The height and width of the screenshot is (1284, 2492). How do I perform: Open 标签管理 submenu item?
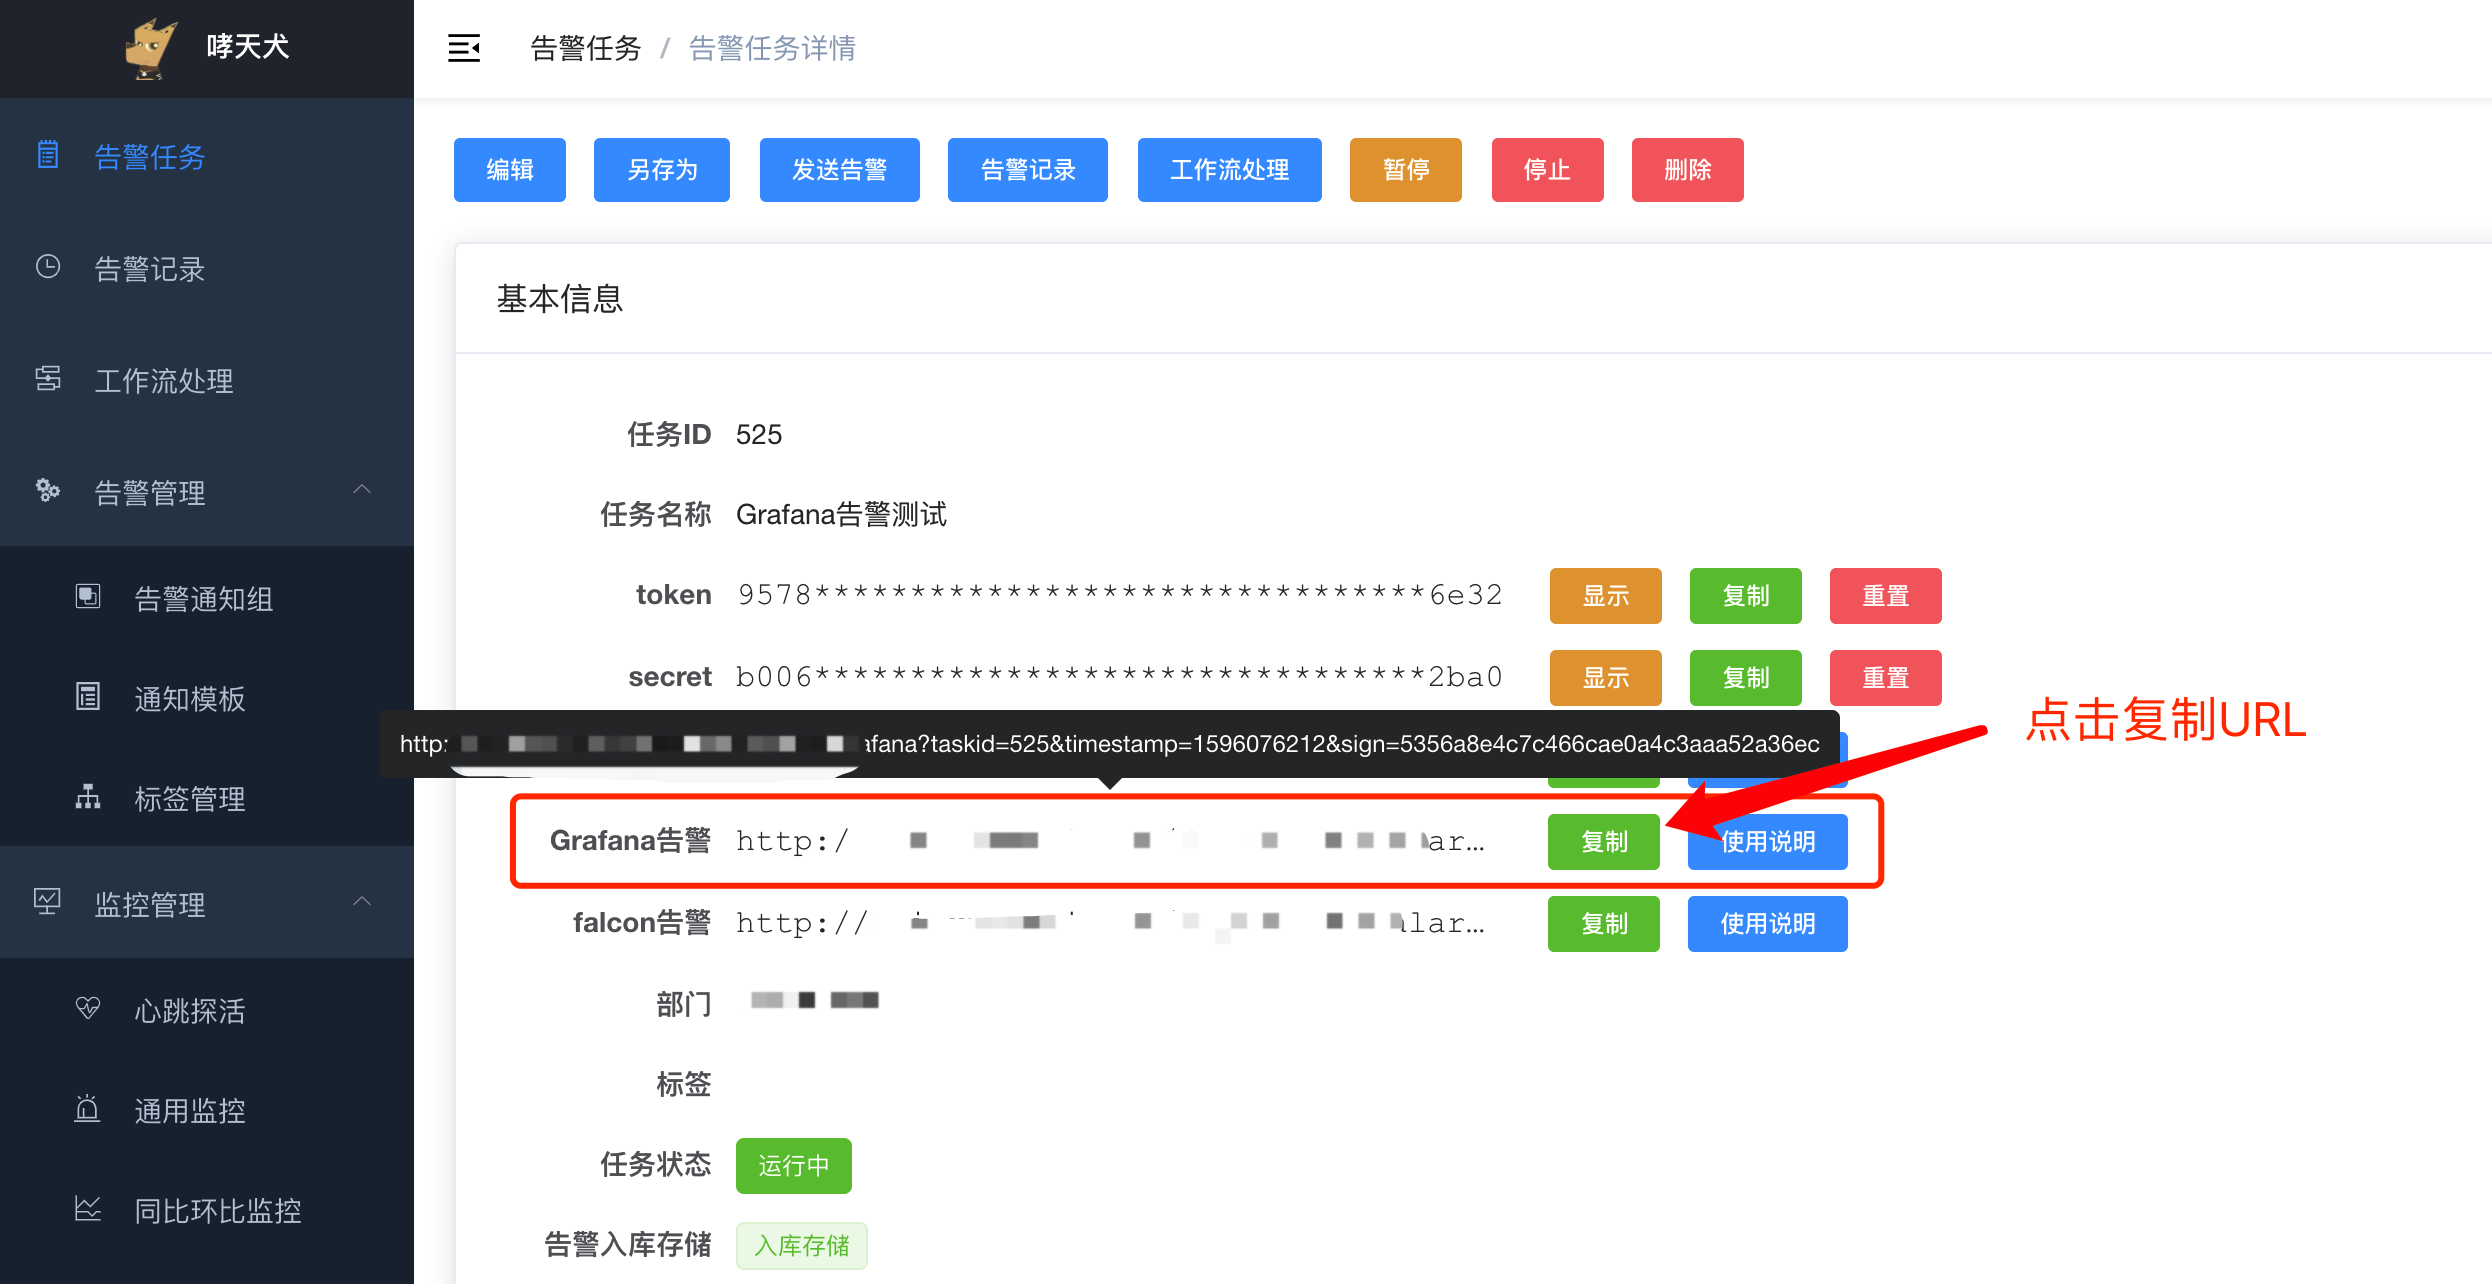(x=207, y=797)
